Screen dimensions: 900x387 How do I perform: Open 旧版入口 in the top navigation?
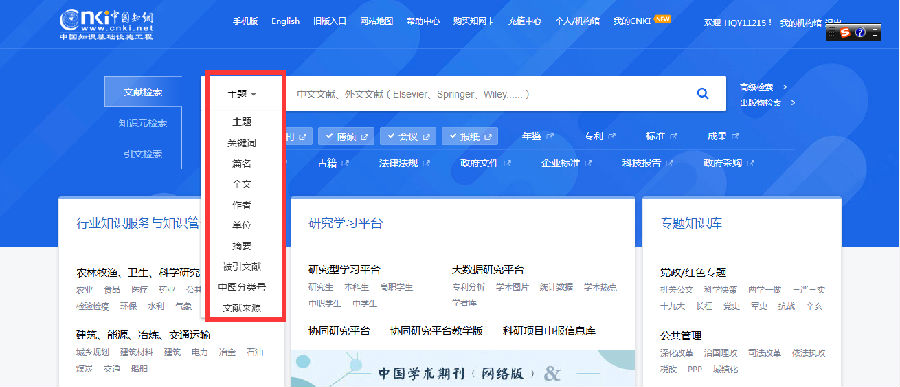coord(330,21)
